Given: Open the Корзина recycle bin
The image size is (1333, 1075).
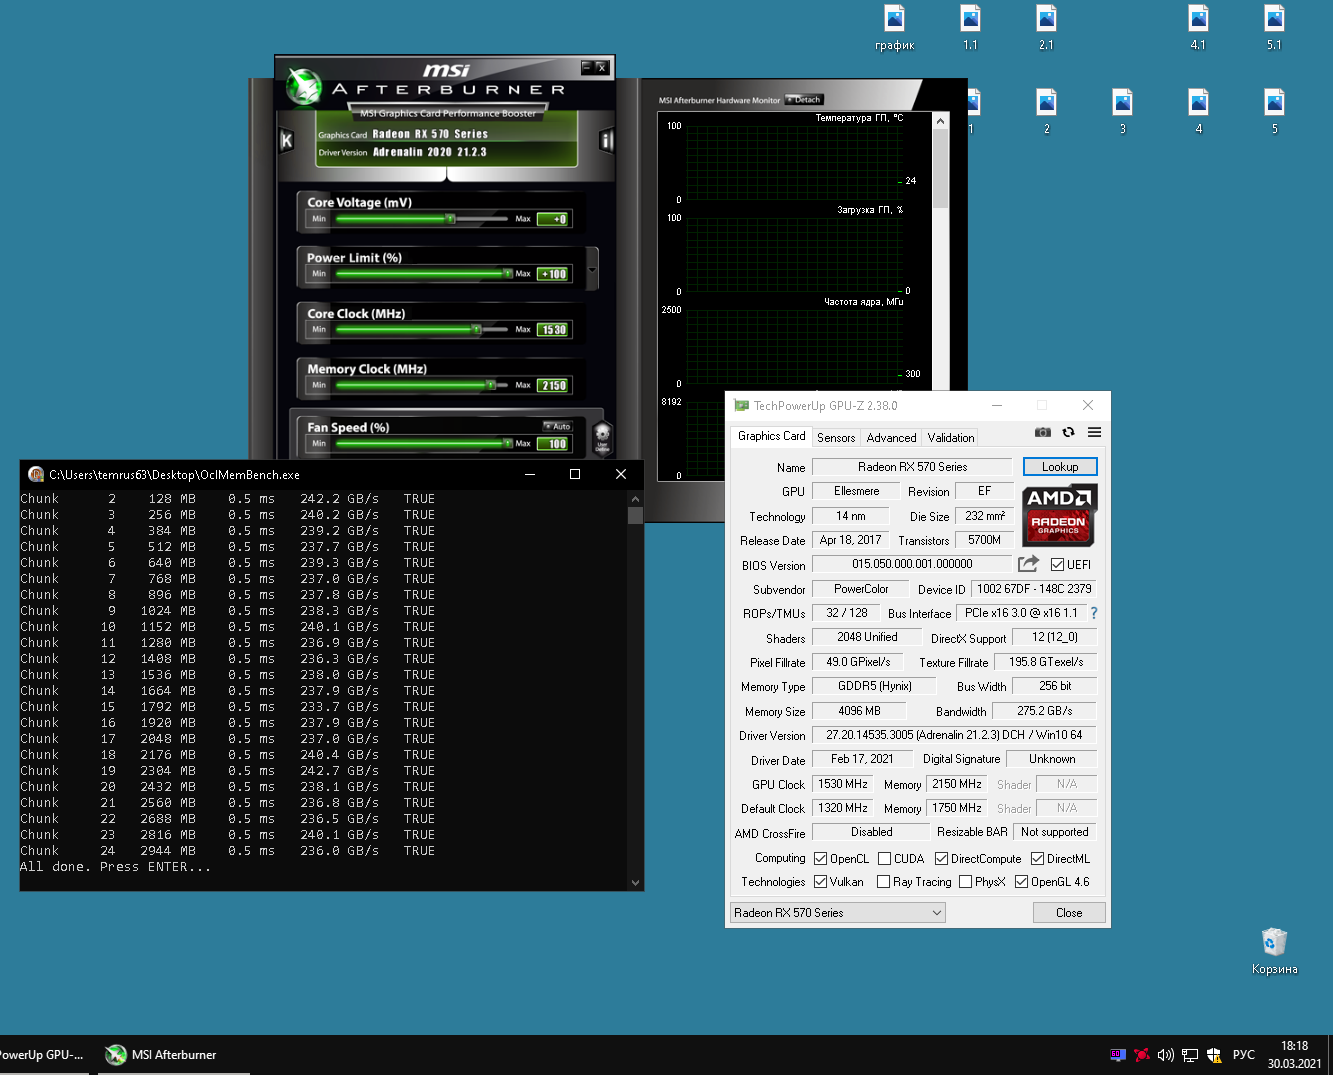Looking at the screenshot, I should click(x=1274, y=951).
